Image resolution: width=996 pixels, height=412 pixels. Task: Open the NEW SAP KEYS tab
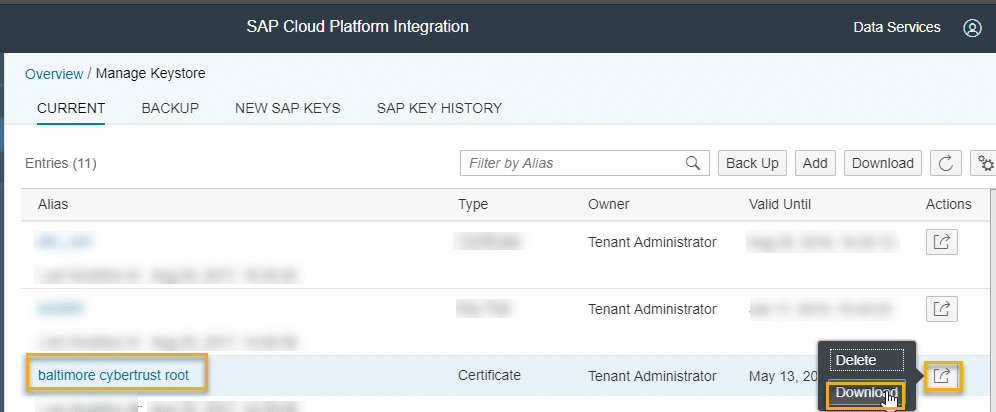(287, 108)
